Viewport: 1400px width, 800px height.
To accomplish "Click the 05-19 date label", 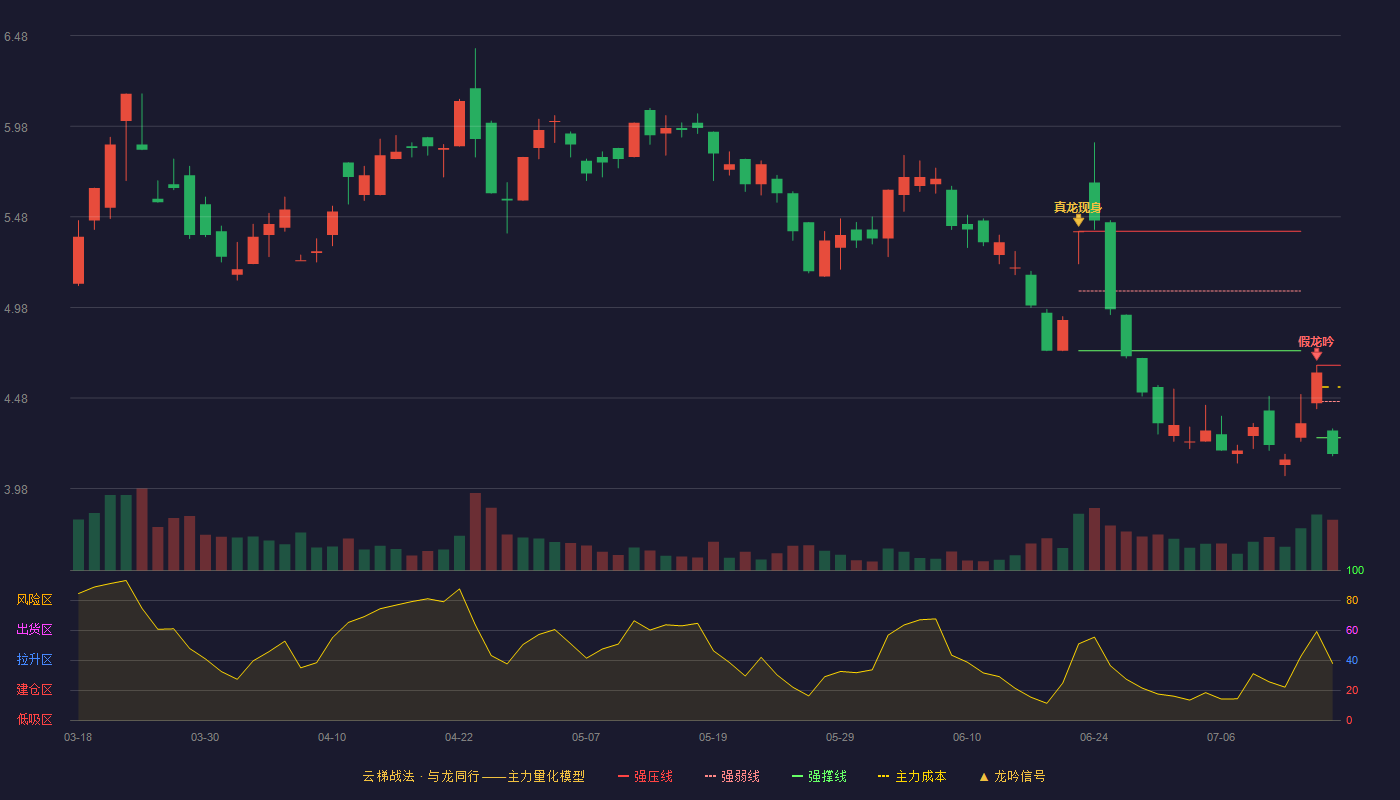I will [x=713, y=737].
